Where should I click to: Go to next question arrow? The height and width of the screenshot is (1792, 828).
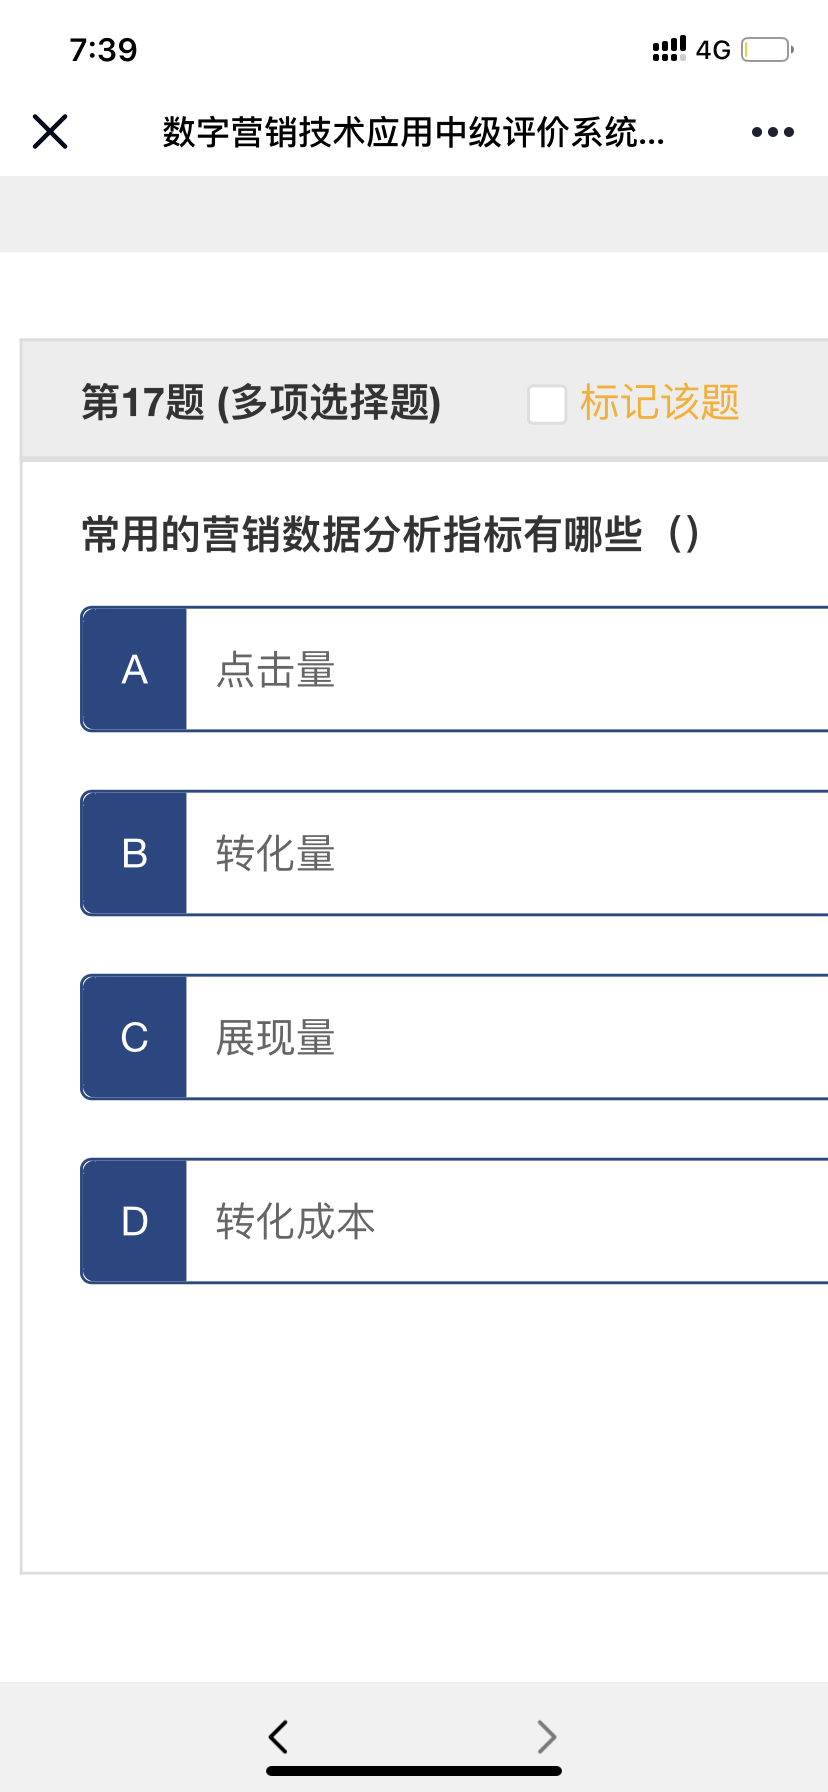546,1736
